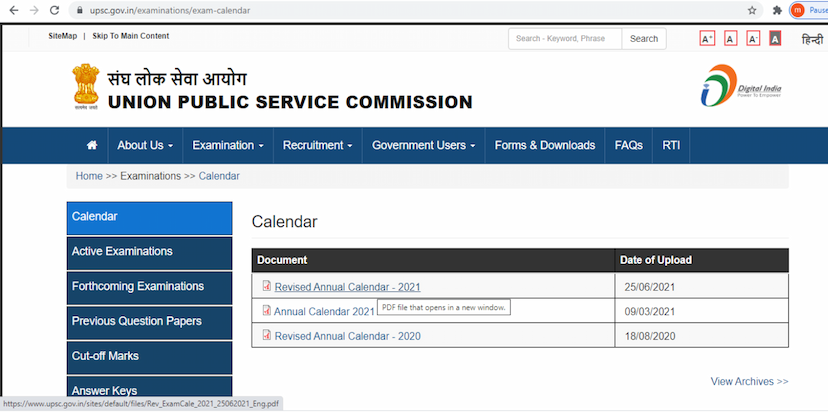Click the Calendar breadcrumb link
Image resolution: width=828 pixels, height=412 pixels.
coord(219,176)
